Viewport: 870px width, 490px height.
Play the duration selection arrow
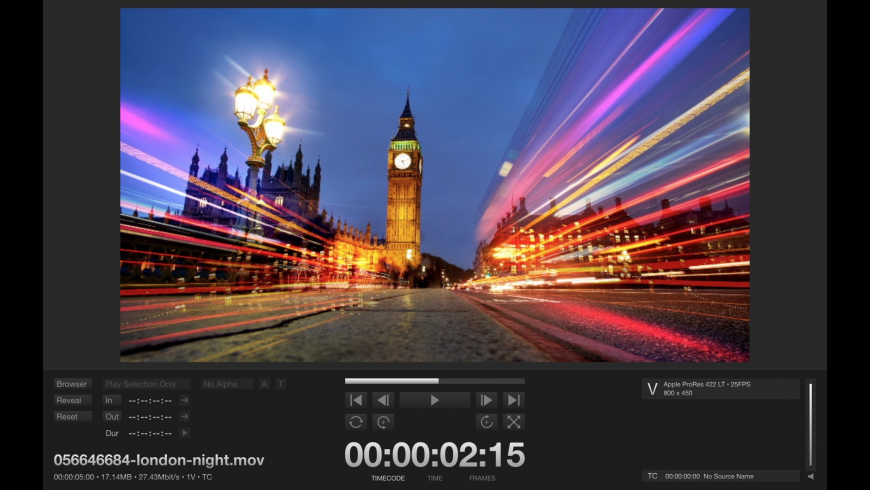click(184, 433)
